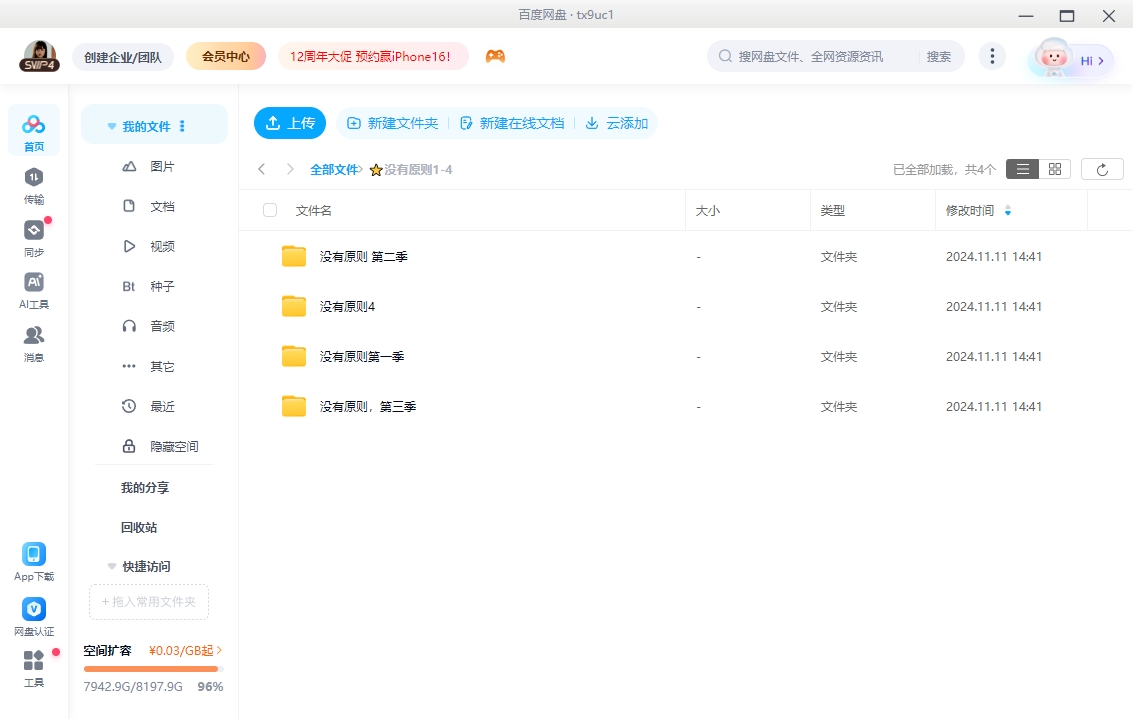Click the game controller icon in top bar

point(495,56)
